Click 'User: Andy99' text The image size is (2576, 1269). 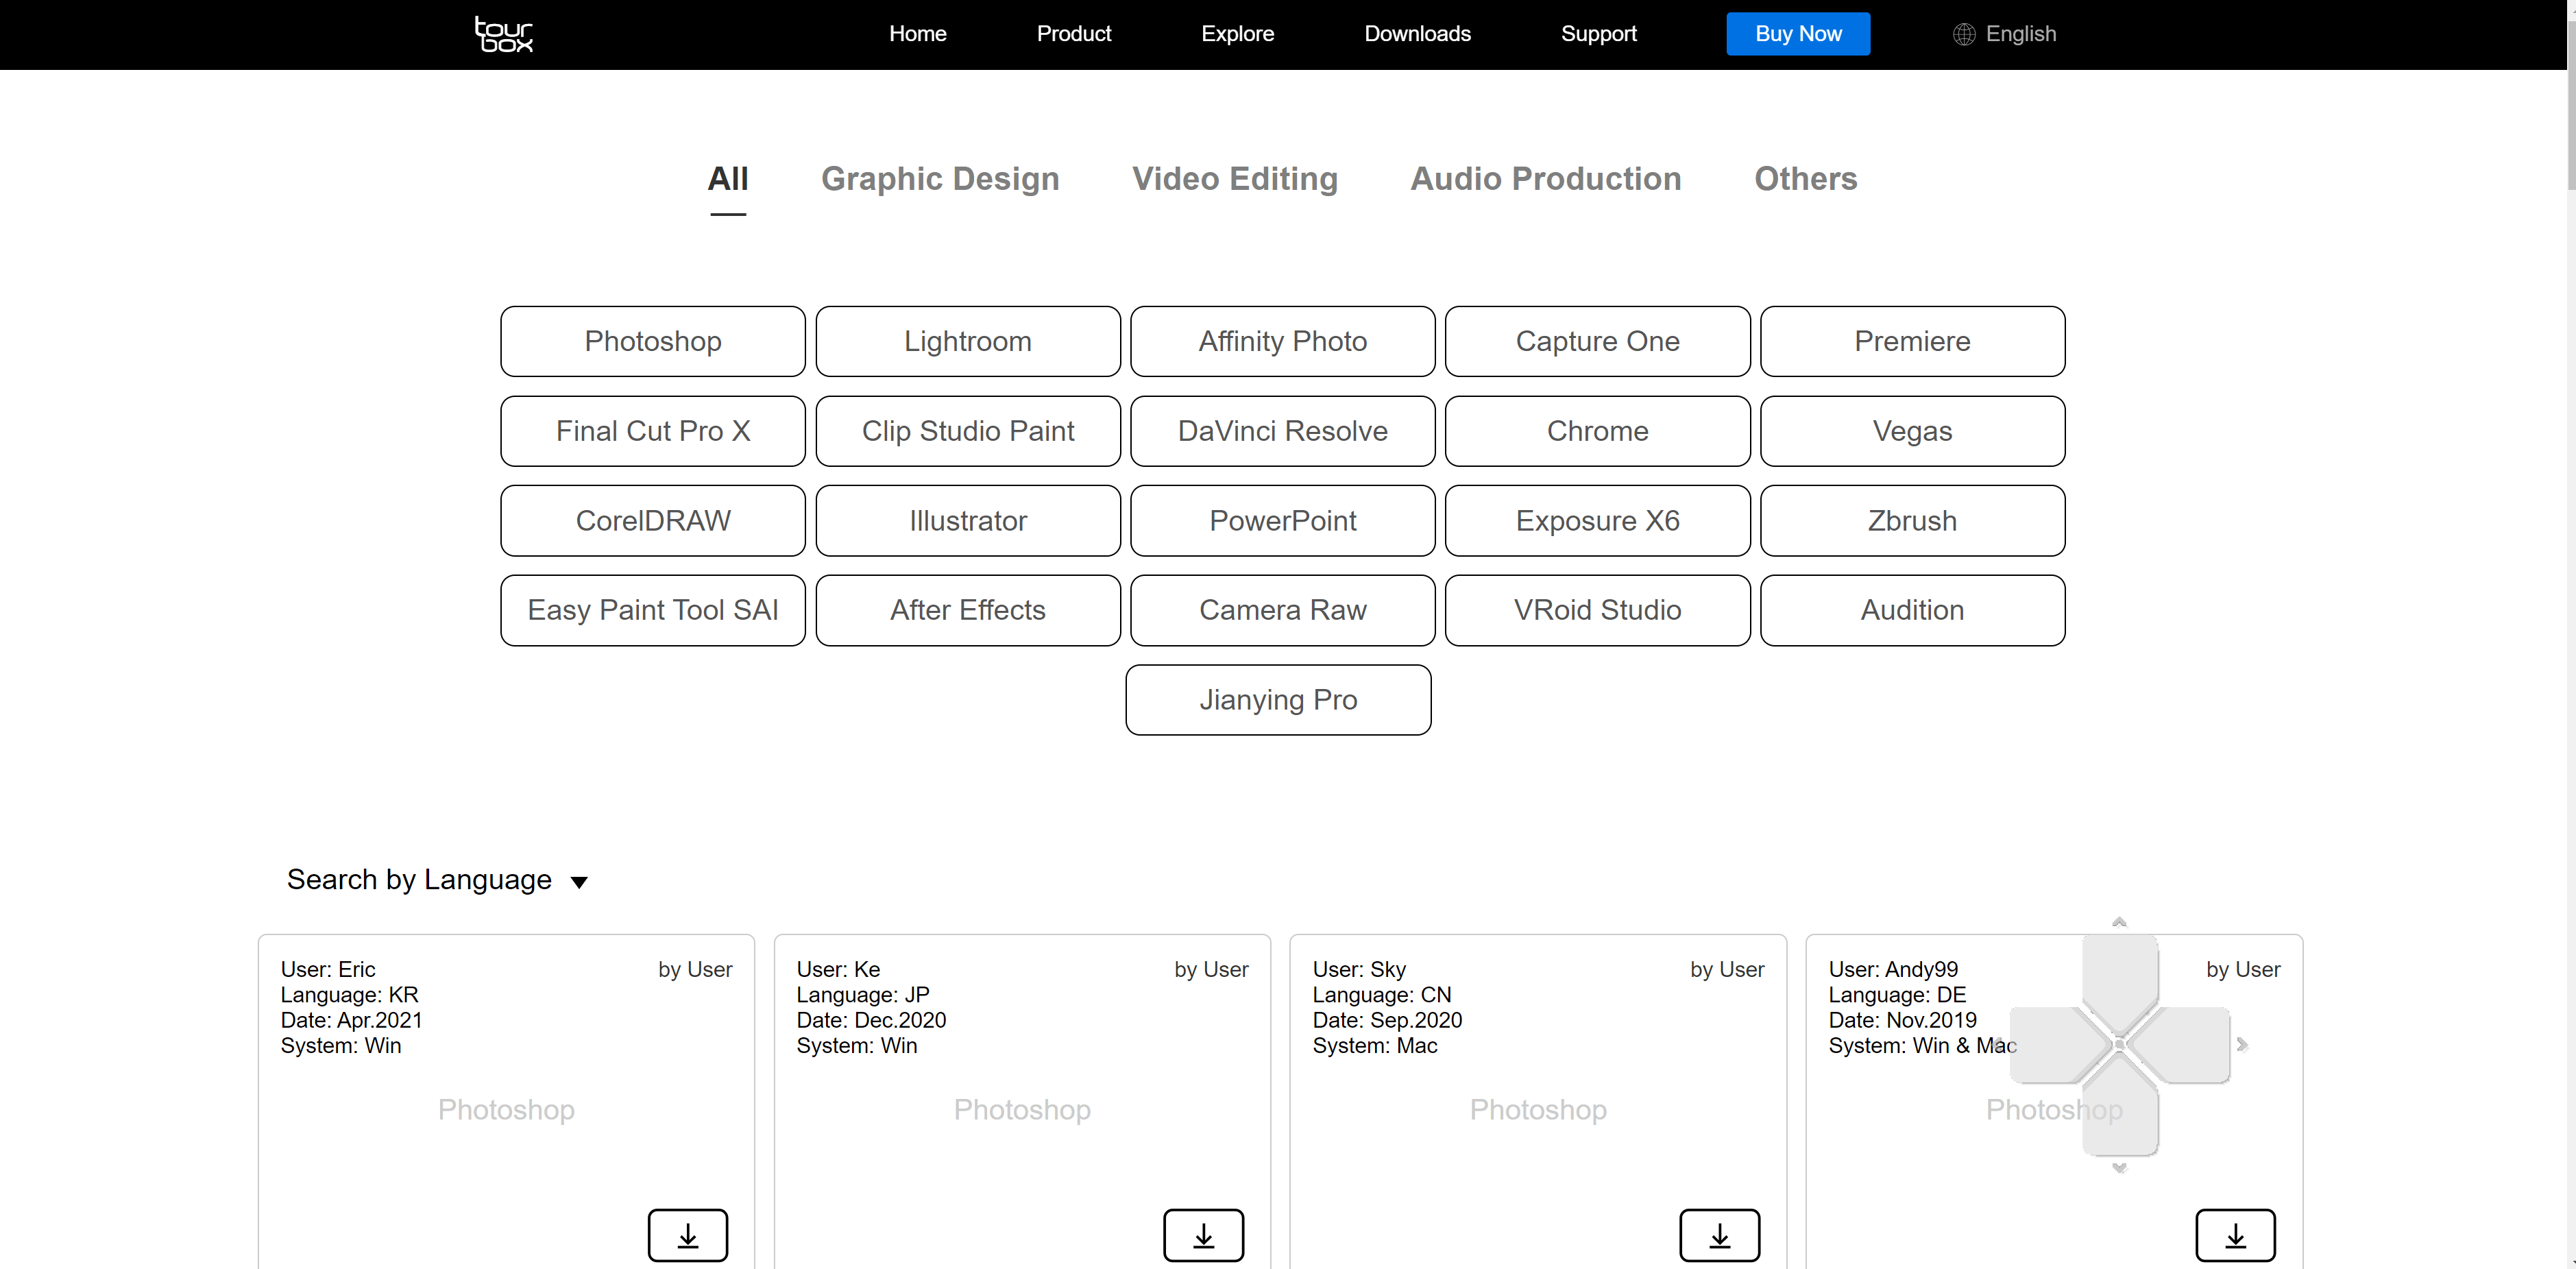coord(1893,969)
